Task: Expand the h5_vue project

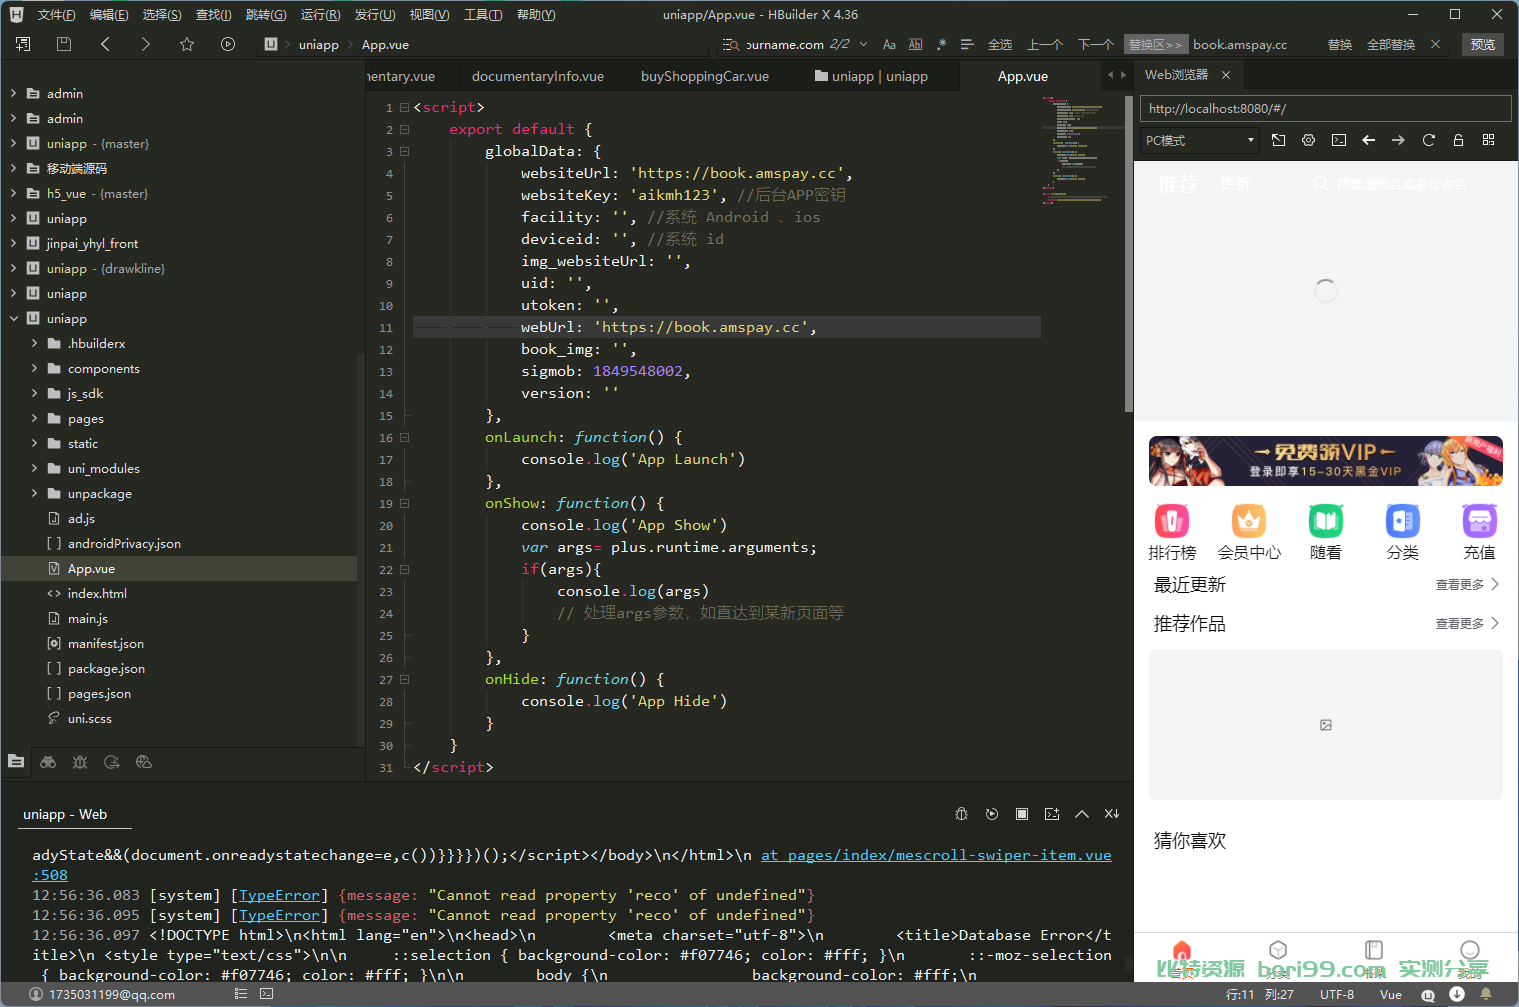Action: [x=13, y=193]
